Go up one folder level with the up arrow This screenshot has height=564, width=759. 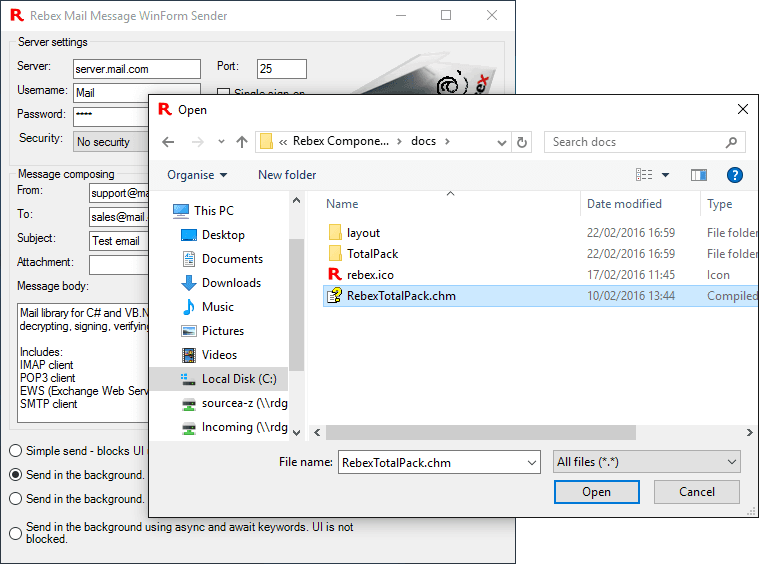(x=242, y=142)
